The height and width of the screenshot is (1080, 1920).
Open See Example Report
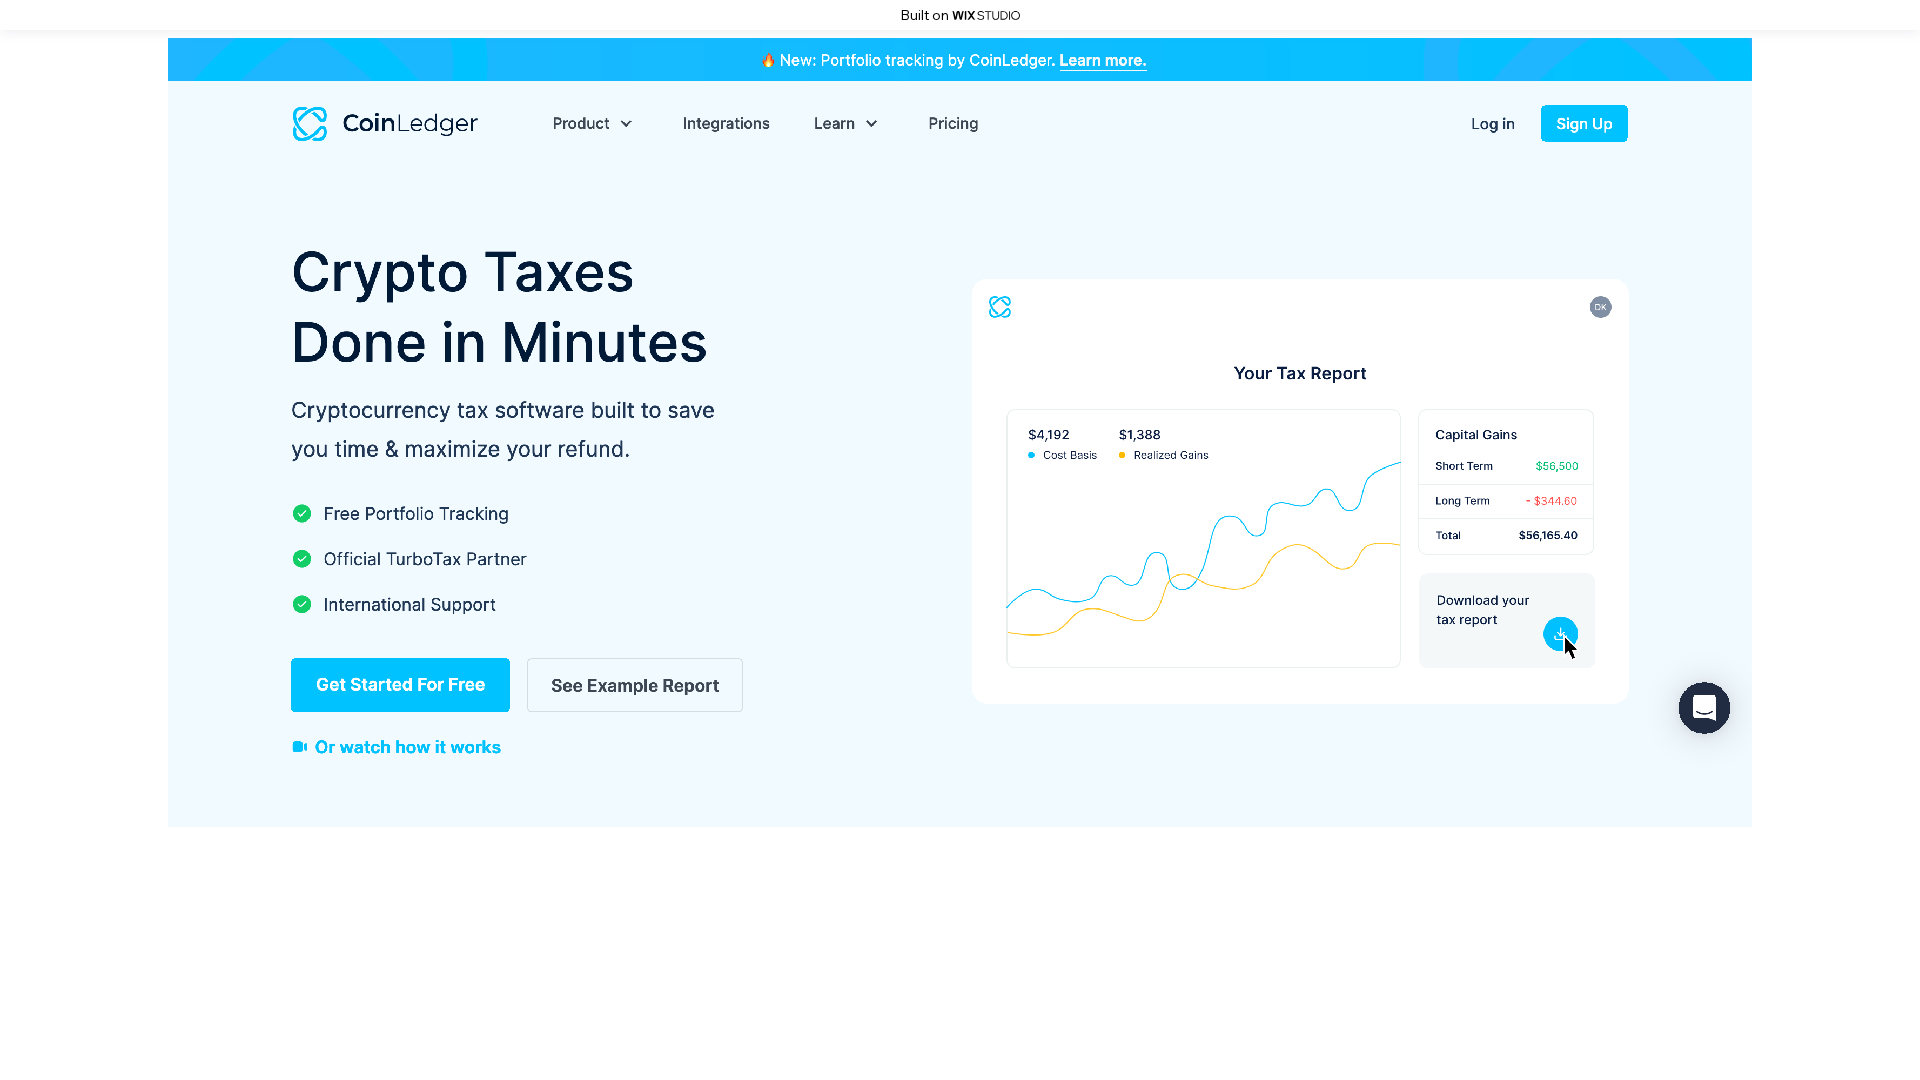pos(635,685)
